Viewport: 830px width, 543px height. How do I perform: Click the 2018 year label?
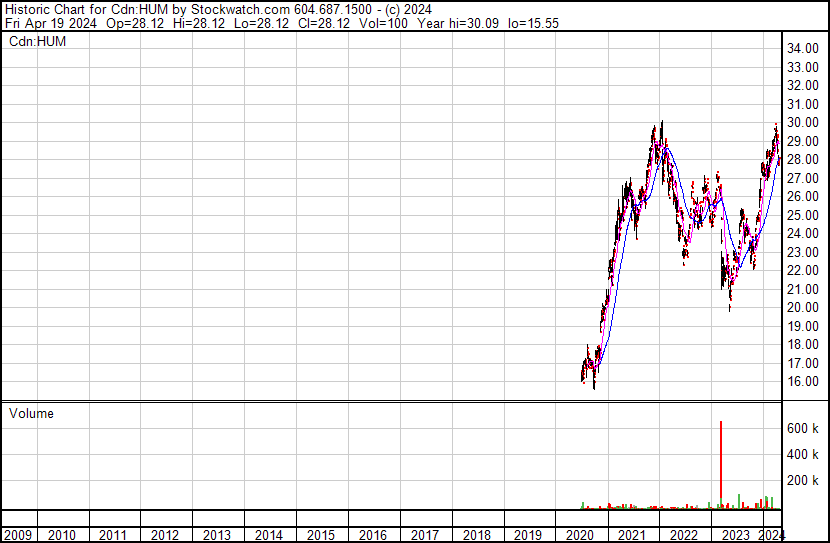477,535
